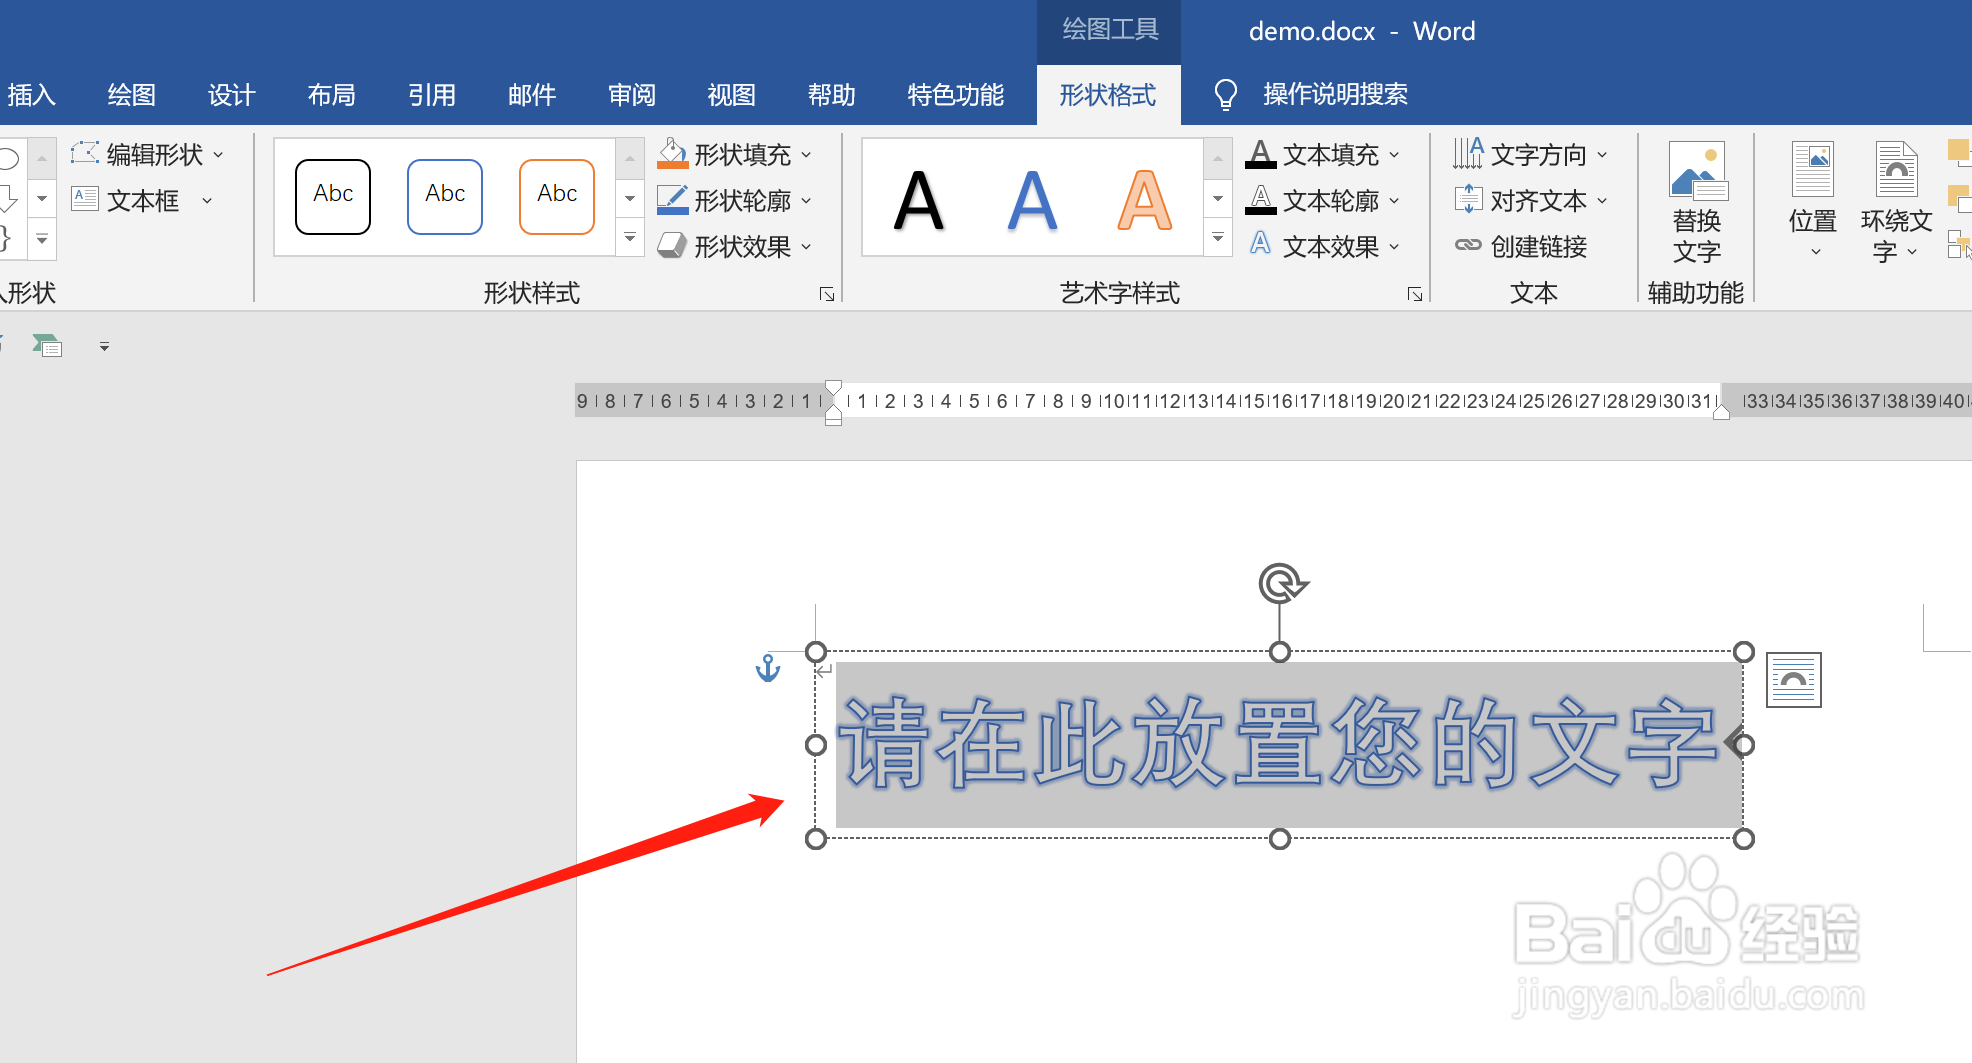Open 形状样式 dialog launcher

827,294
